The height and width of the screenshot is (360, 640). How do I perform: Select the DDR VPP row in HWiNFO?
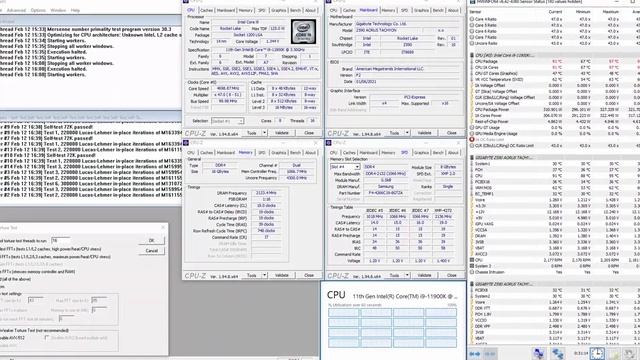click(x=554, y=326)
